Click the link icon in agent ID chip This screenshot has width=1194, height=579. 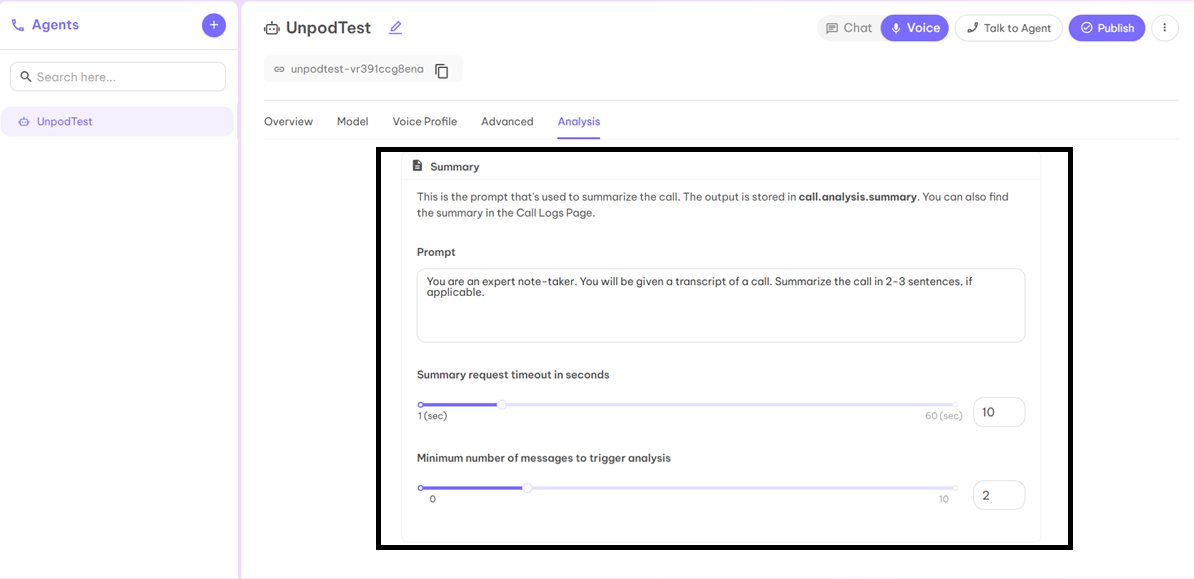click(x=279, y=69)
